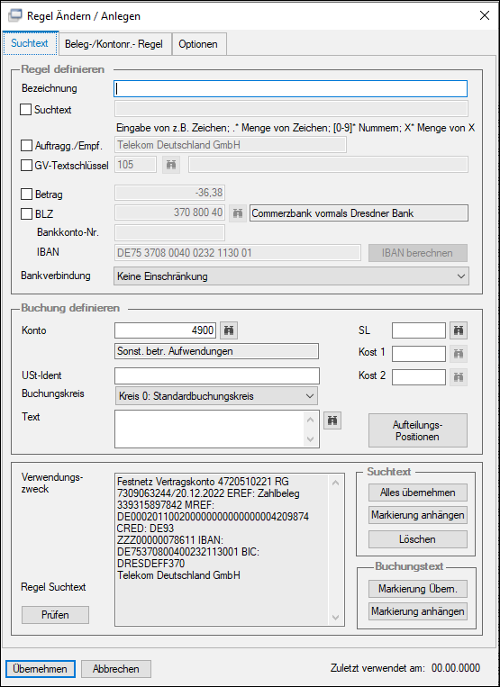Viewport: 500px width, 687px height.
Task: Click the IBAN field DE75 3708 0040
Action: (237, 253)
